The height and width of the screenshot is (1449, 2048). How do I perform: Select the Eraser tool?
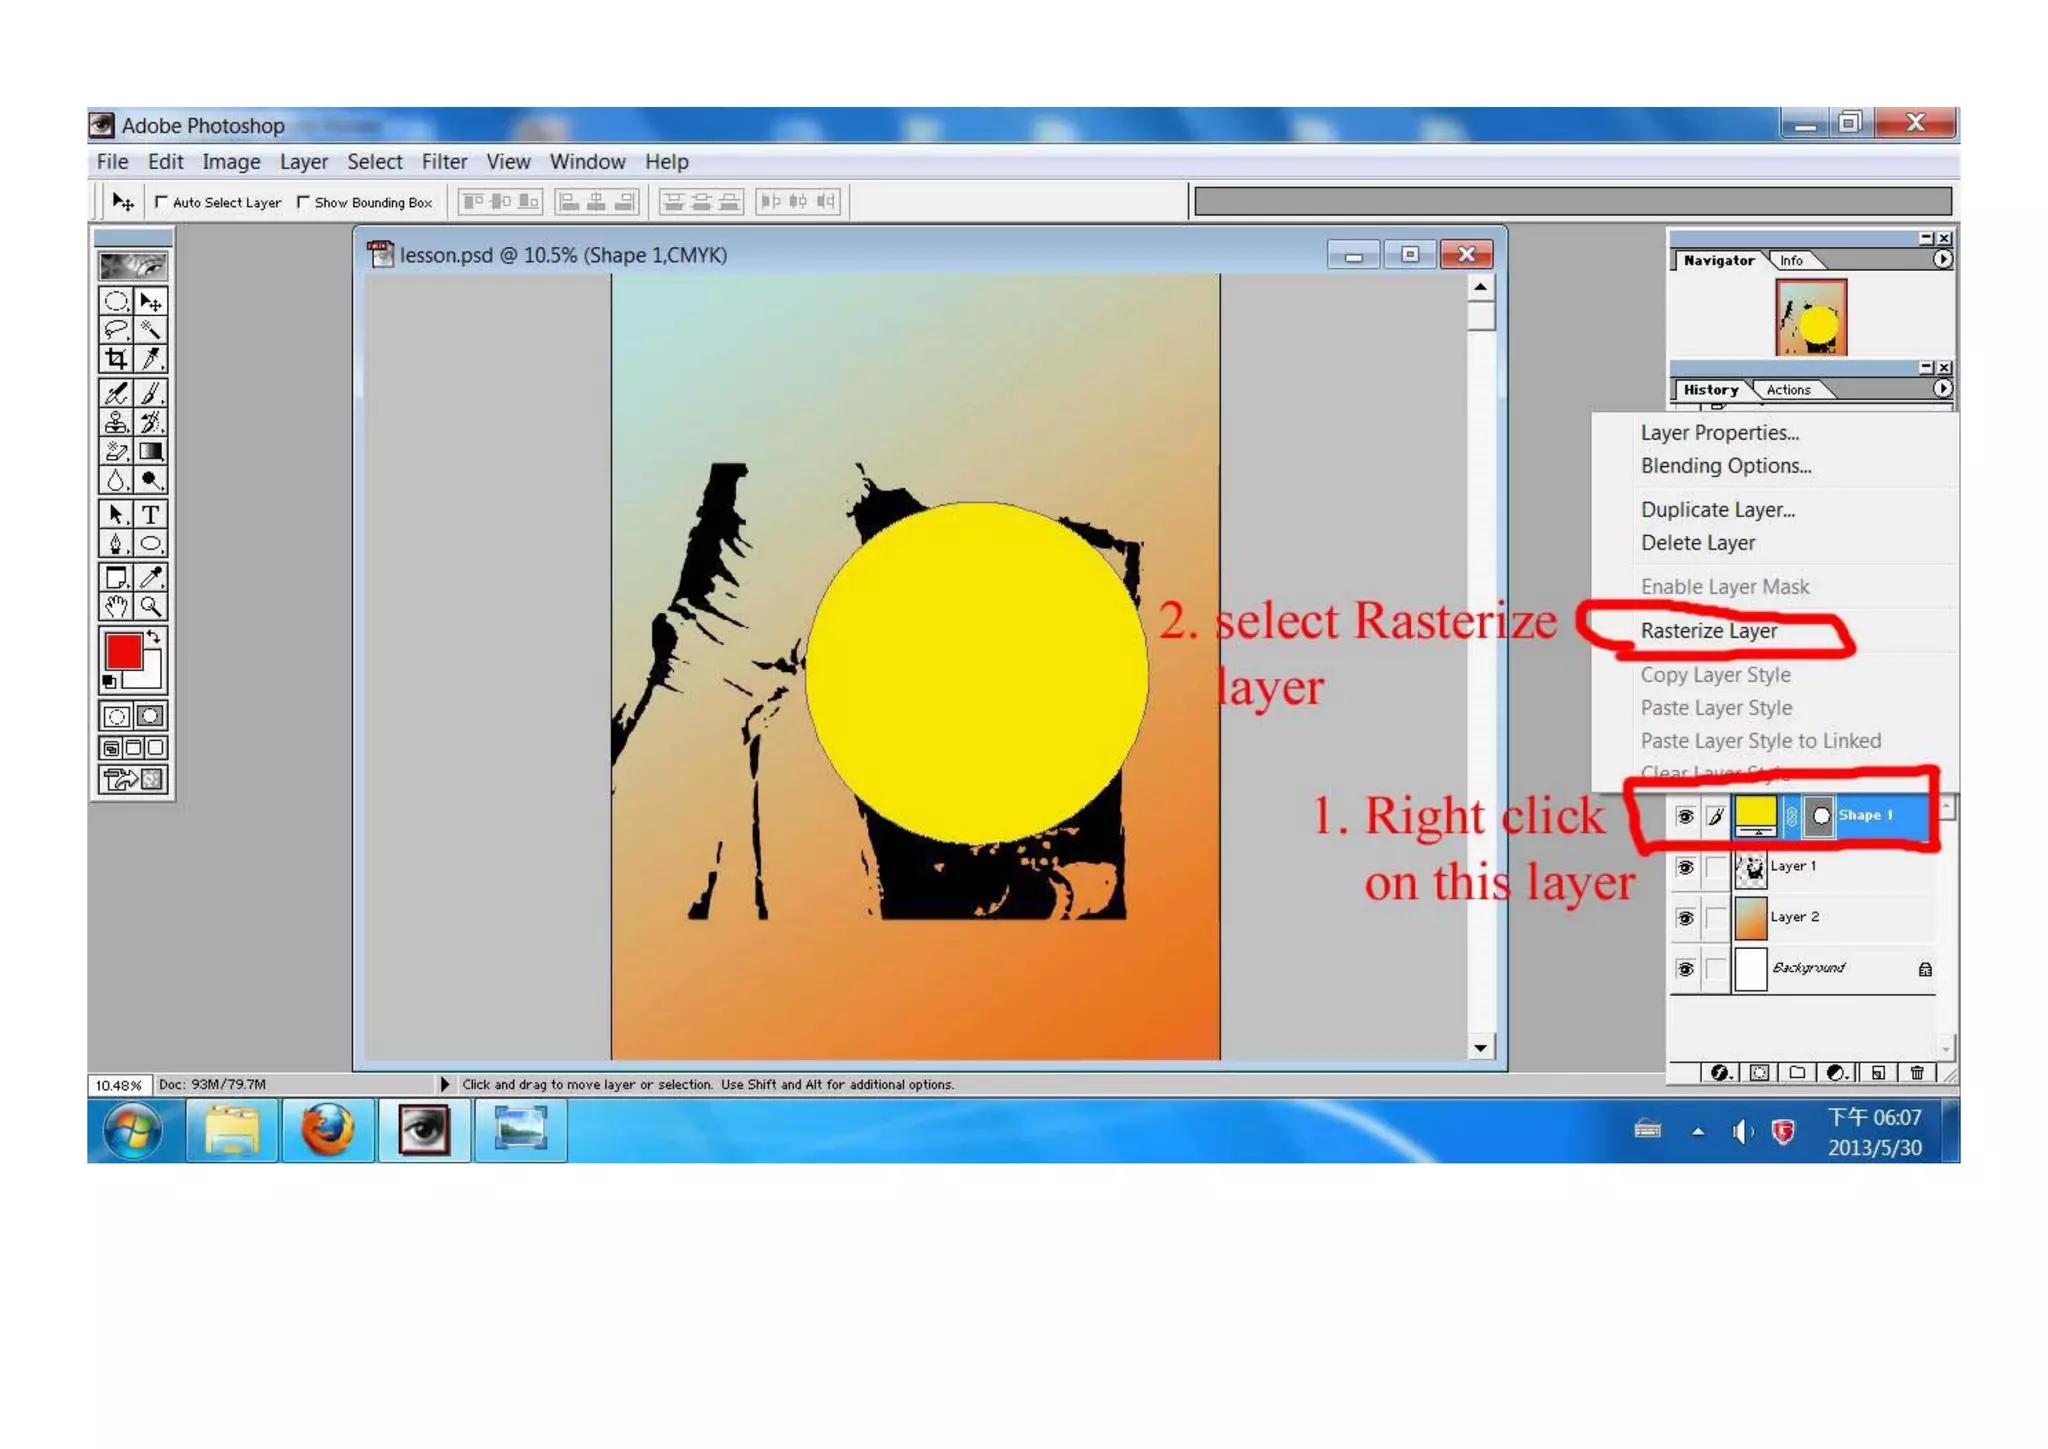pos(116,451)
